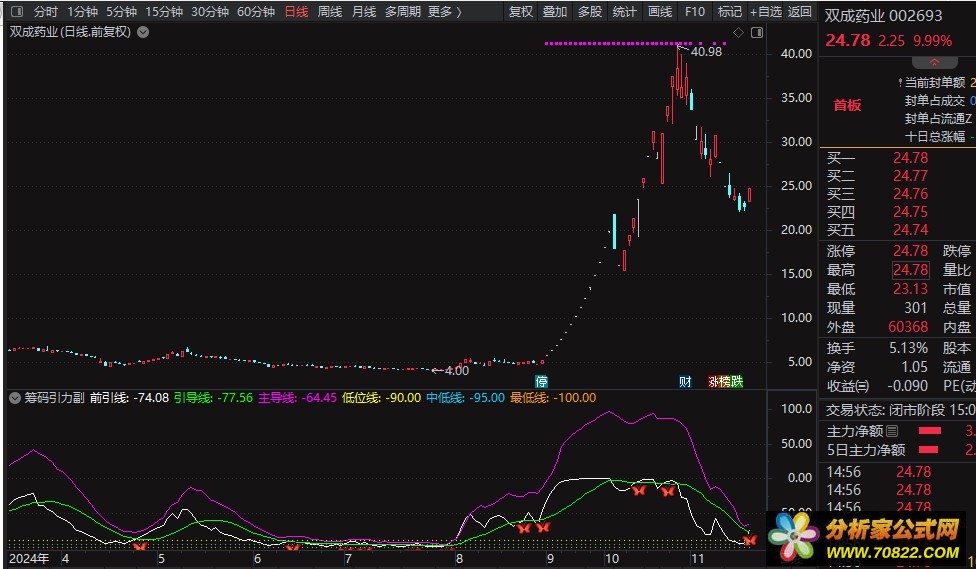
Task: Click the 最低 value 23.13
Action: (910, 289)
